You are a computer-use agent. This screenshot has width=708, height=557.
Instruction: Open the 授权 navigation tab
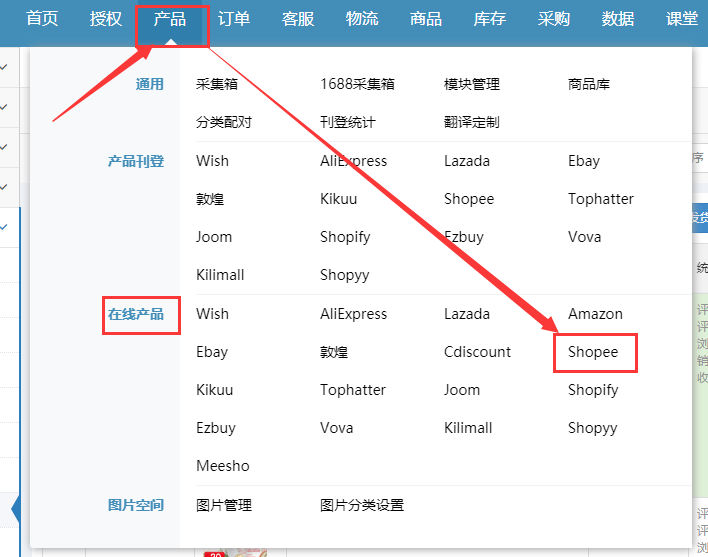(106, 19)
